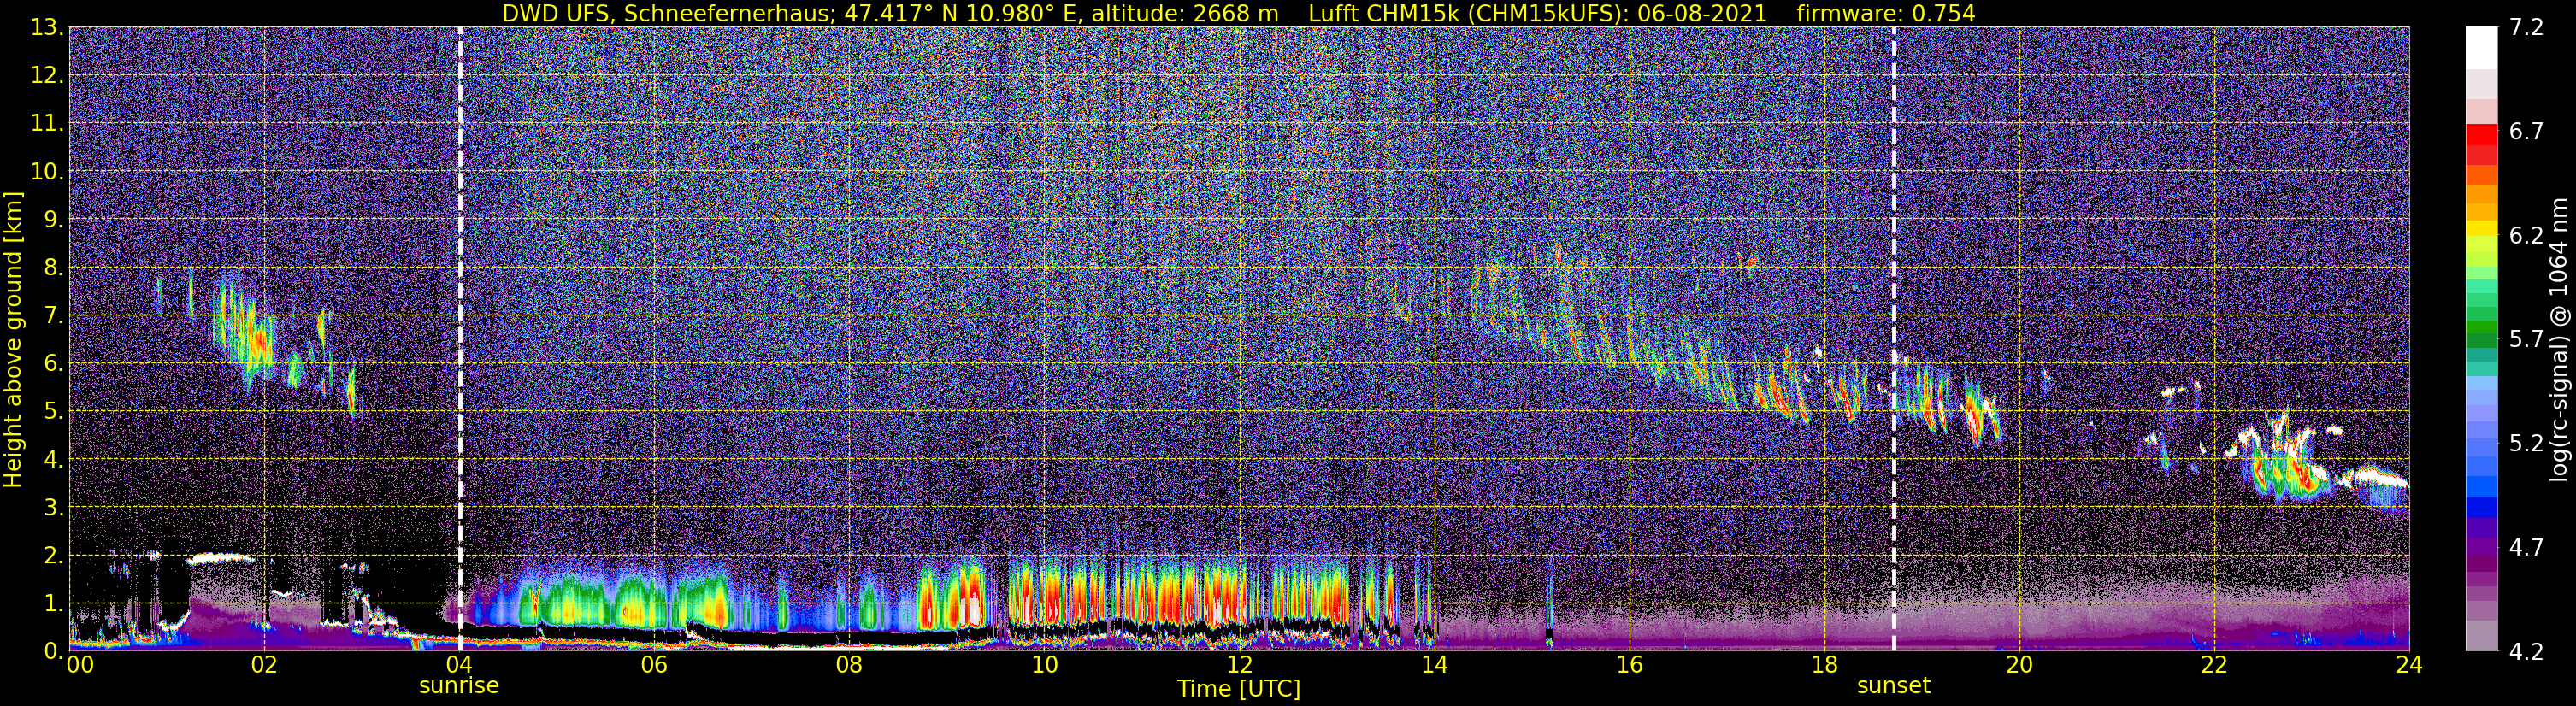Click the y-axis tick label '9.'
The height and width of the screenshot is (706, 2576).
[x=55, y=220]
